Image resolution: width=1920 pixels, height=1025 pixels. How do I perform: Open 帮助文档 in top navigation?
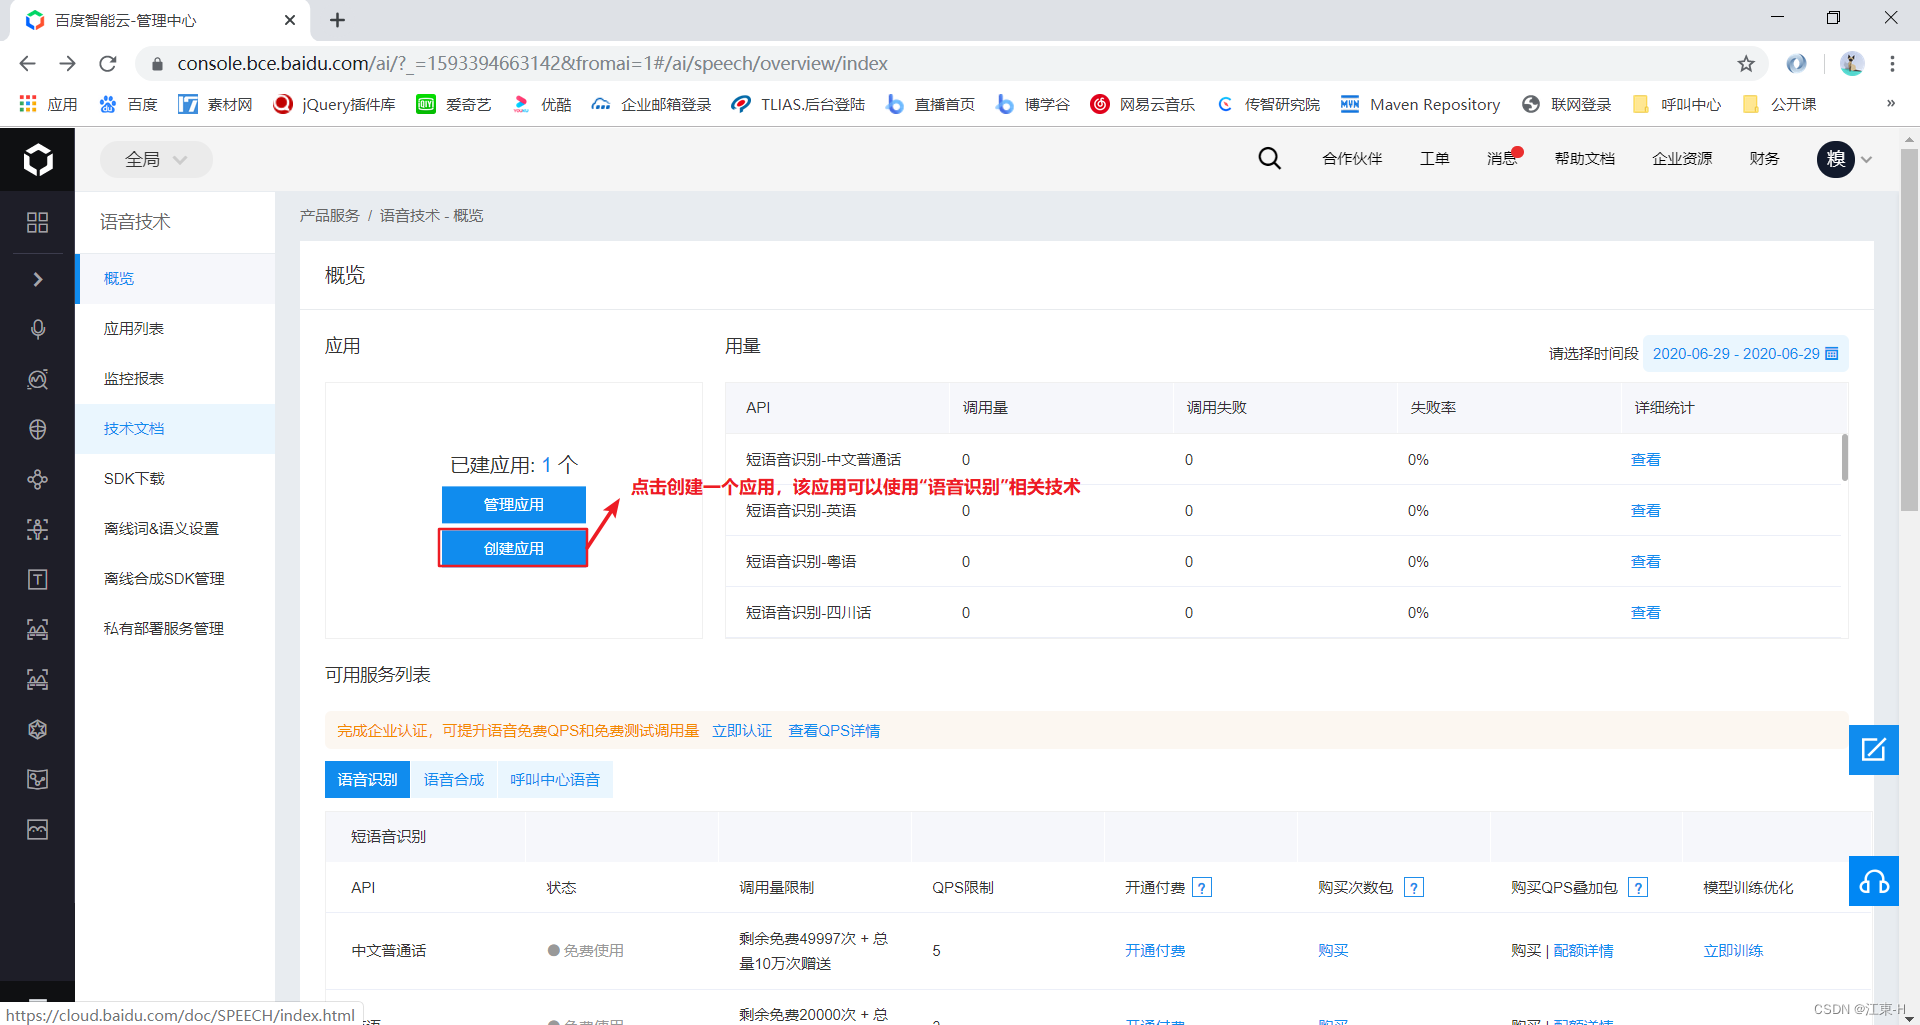(x=1585, y=159)
